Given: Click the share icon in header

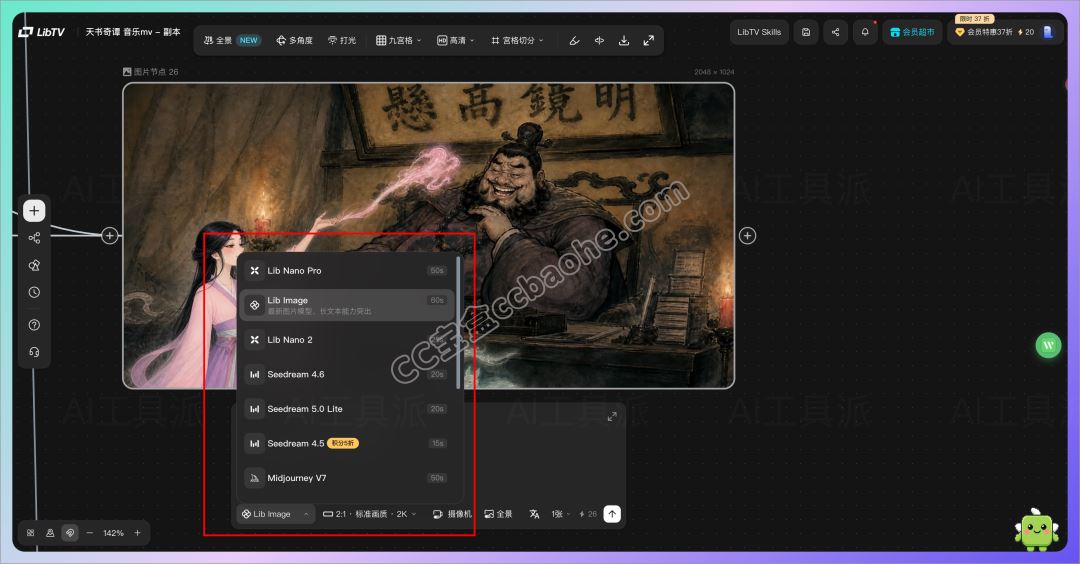Looking at the screenshot, I should click(x=835, y=32).
